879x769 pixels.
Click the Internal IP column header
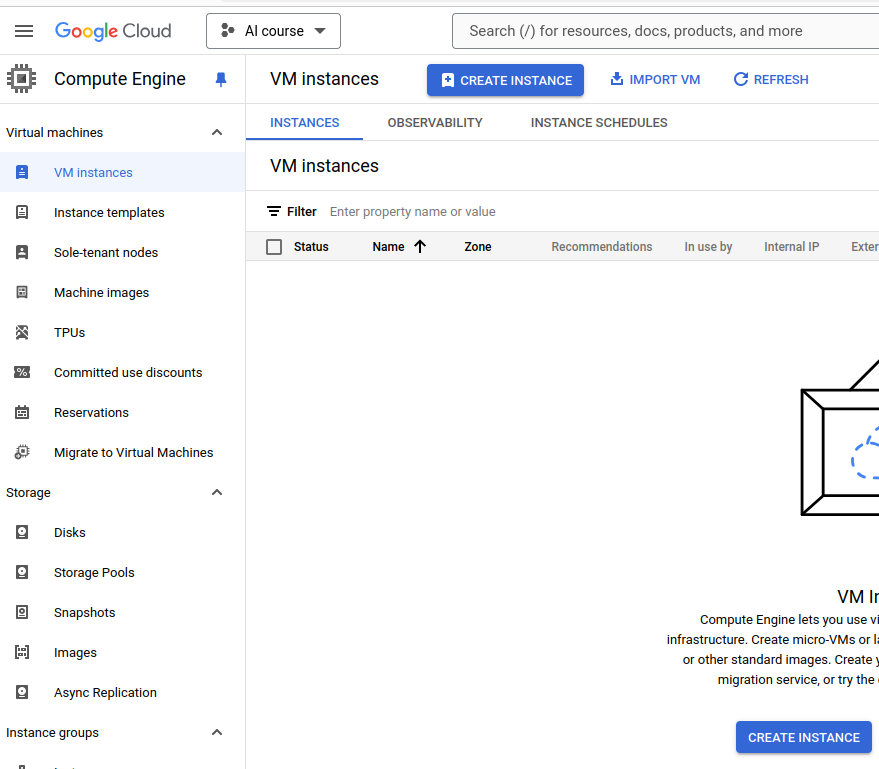[x=791, y=247]
